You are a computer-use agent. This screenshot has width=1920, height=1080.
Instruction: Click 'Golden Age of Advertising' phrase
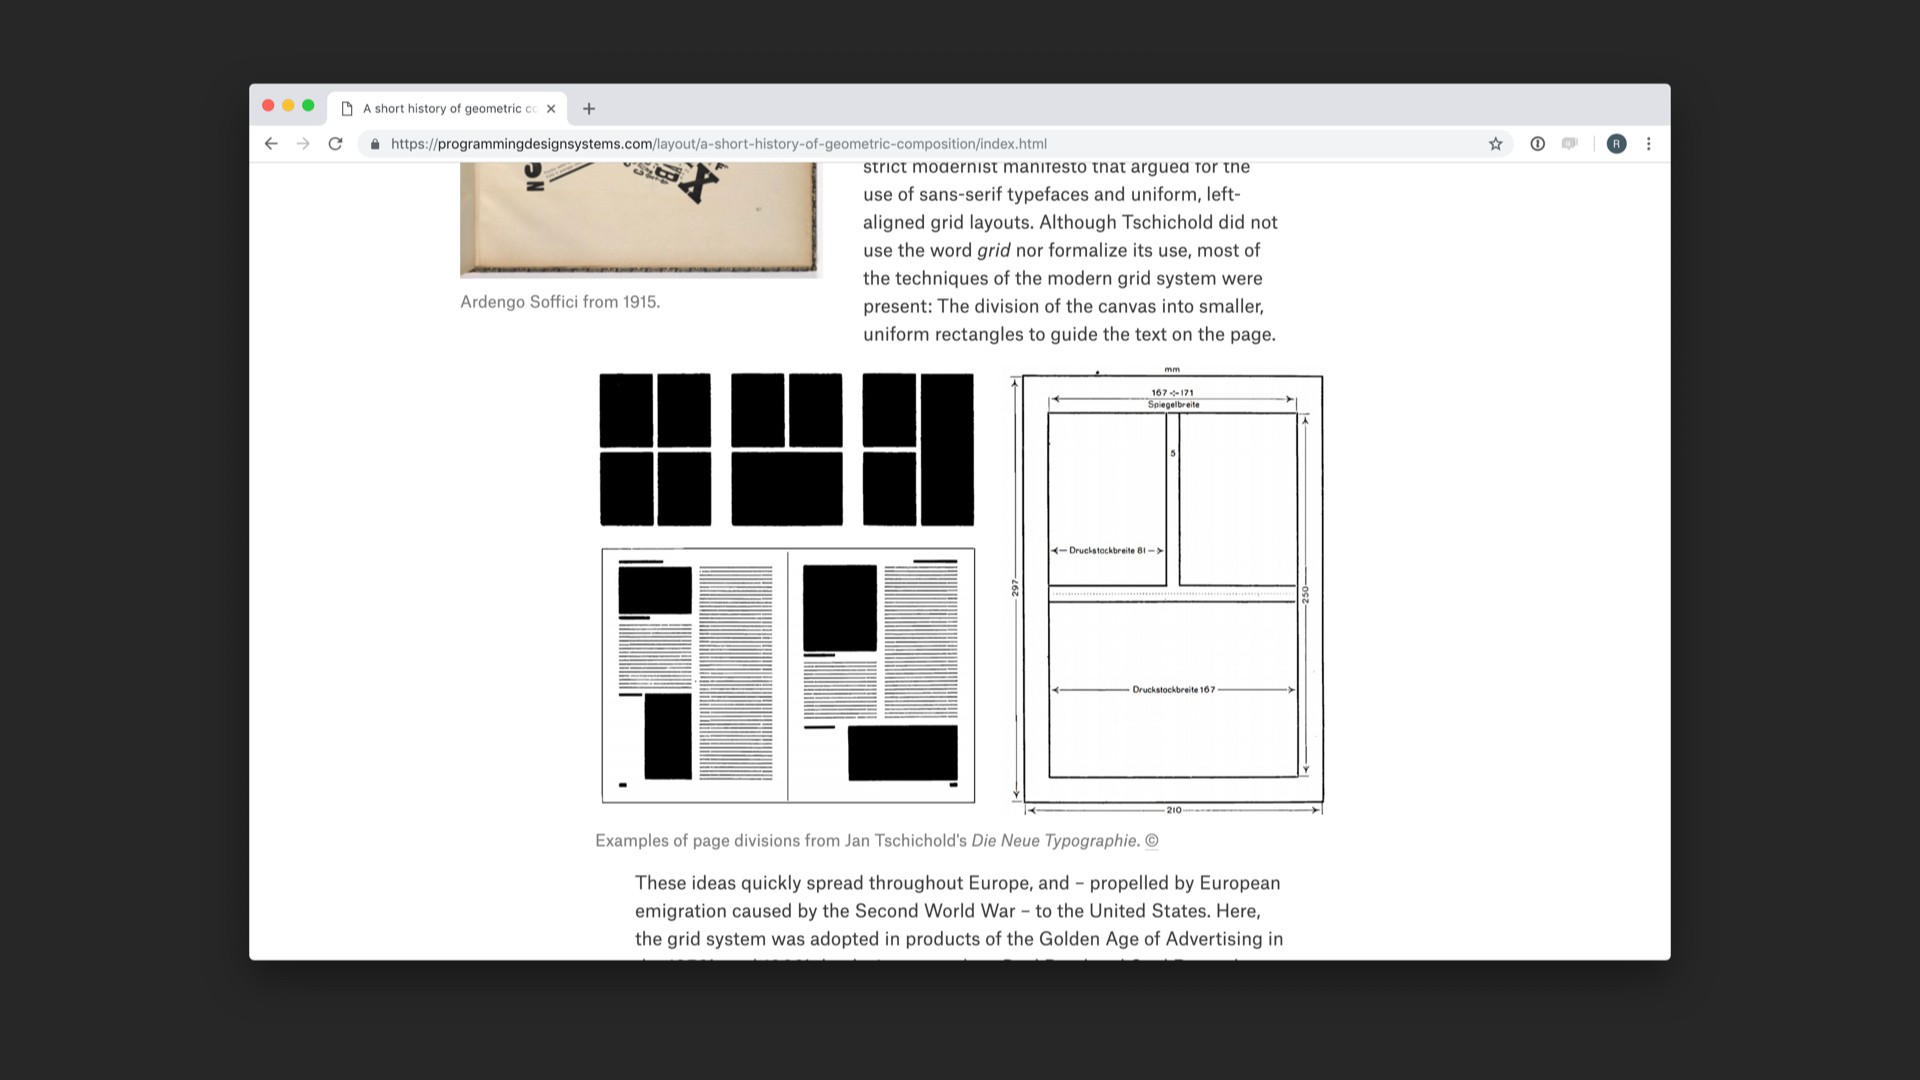[1150, 939]
